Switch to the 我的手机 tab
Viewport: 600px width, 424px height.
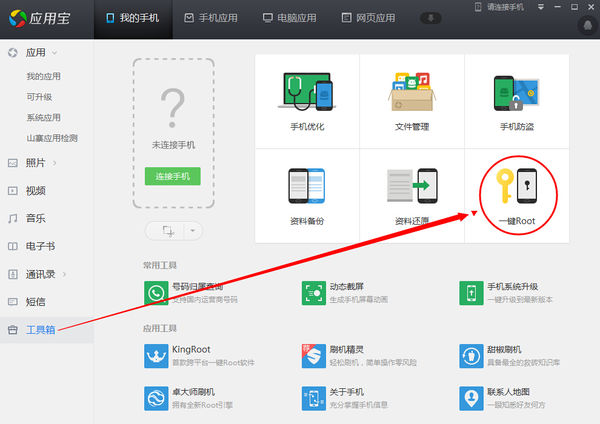pos(133,18)
